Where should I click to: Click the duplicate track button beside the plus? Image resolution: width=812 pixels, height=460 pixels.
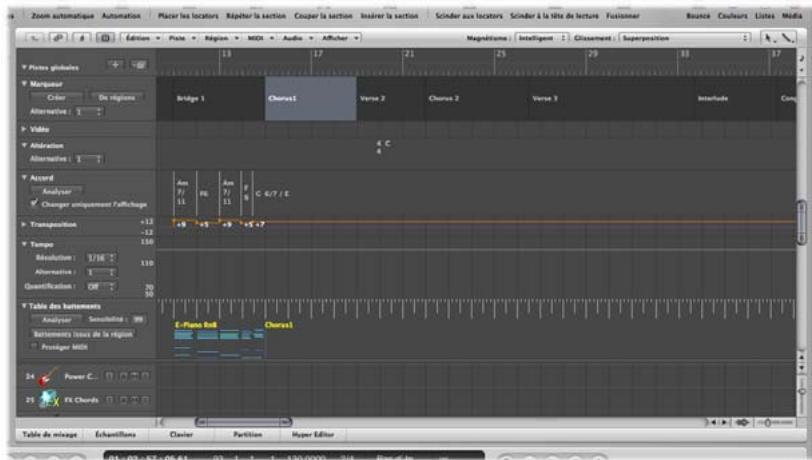(x=138, y=65)
